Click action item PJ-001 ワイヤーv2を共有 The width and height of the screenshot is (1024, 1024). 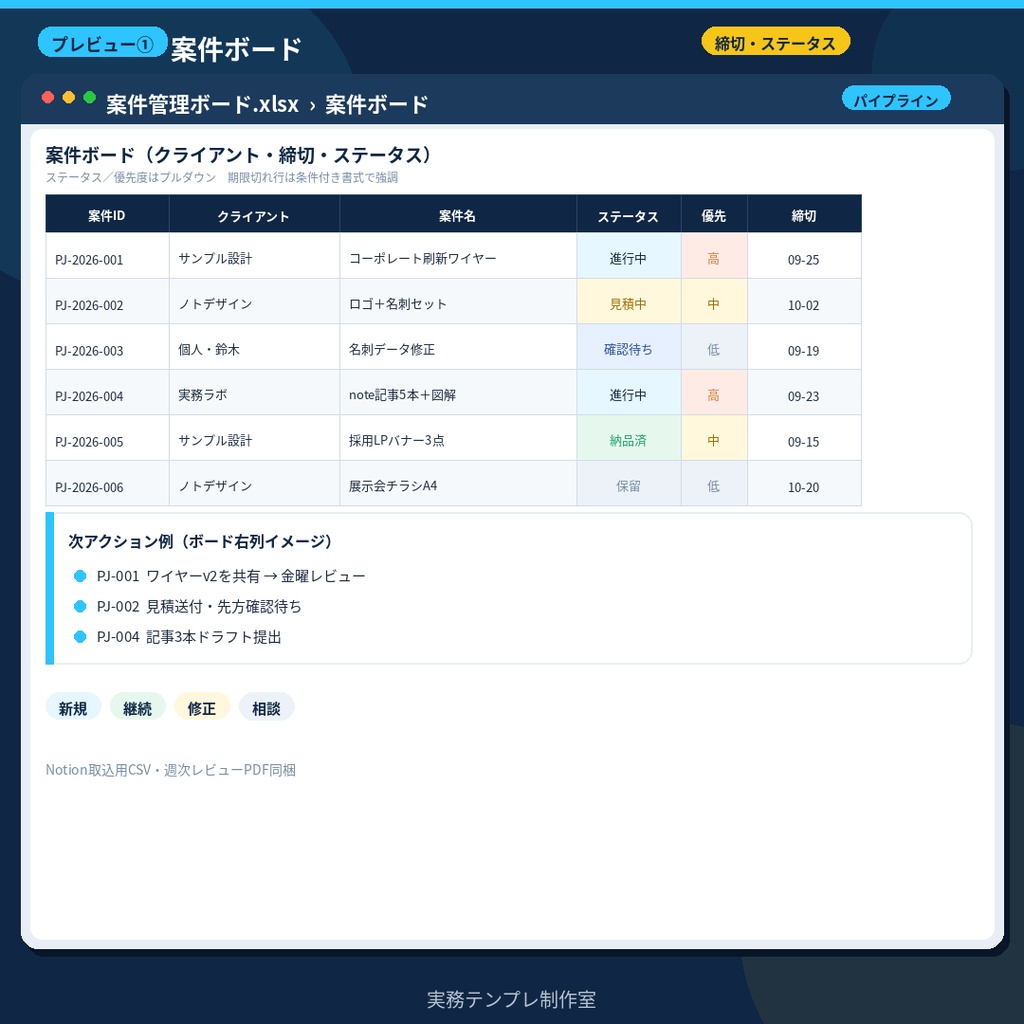(x=219, y=576)
